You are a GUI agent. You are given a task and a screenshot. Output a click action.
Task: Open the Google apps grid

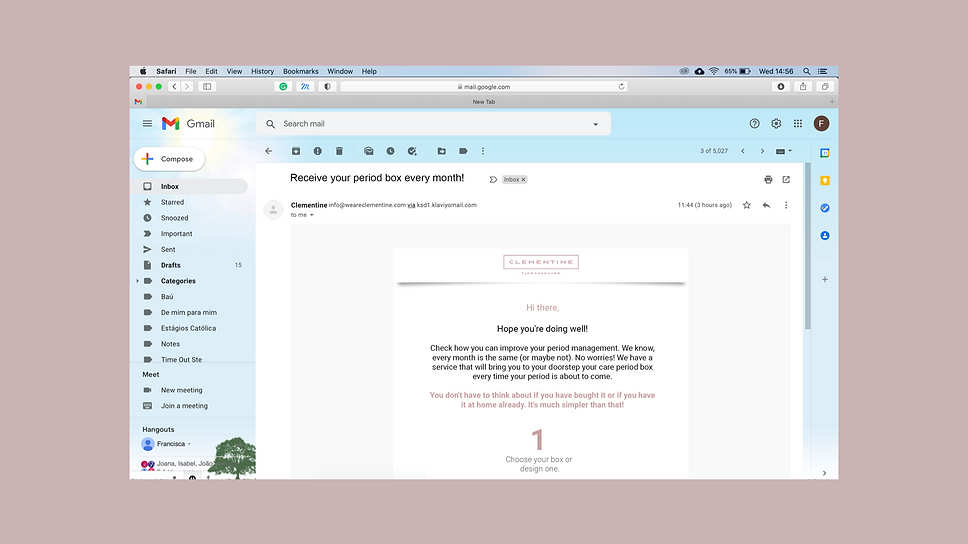[798, 123]
